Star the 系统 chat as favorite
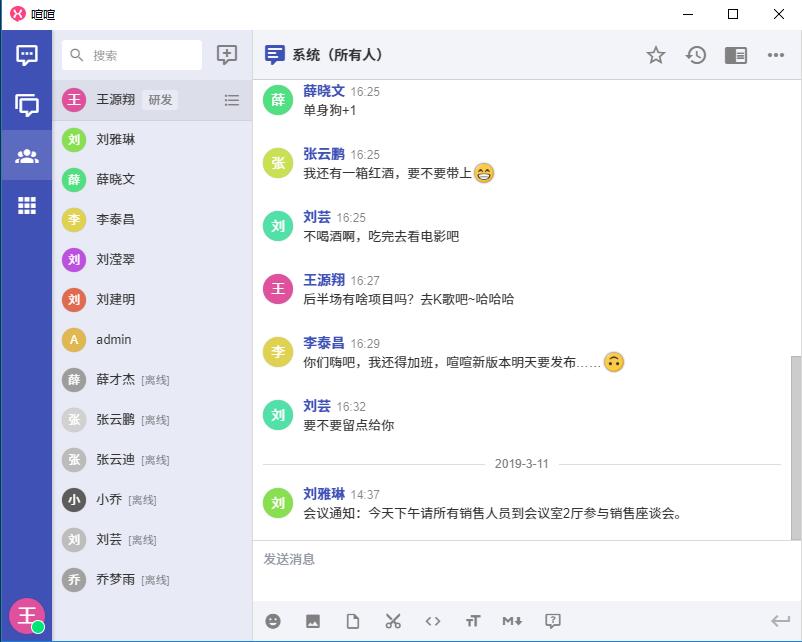The image size is (802, 642). [x=656, y=55]
